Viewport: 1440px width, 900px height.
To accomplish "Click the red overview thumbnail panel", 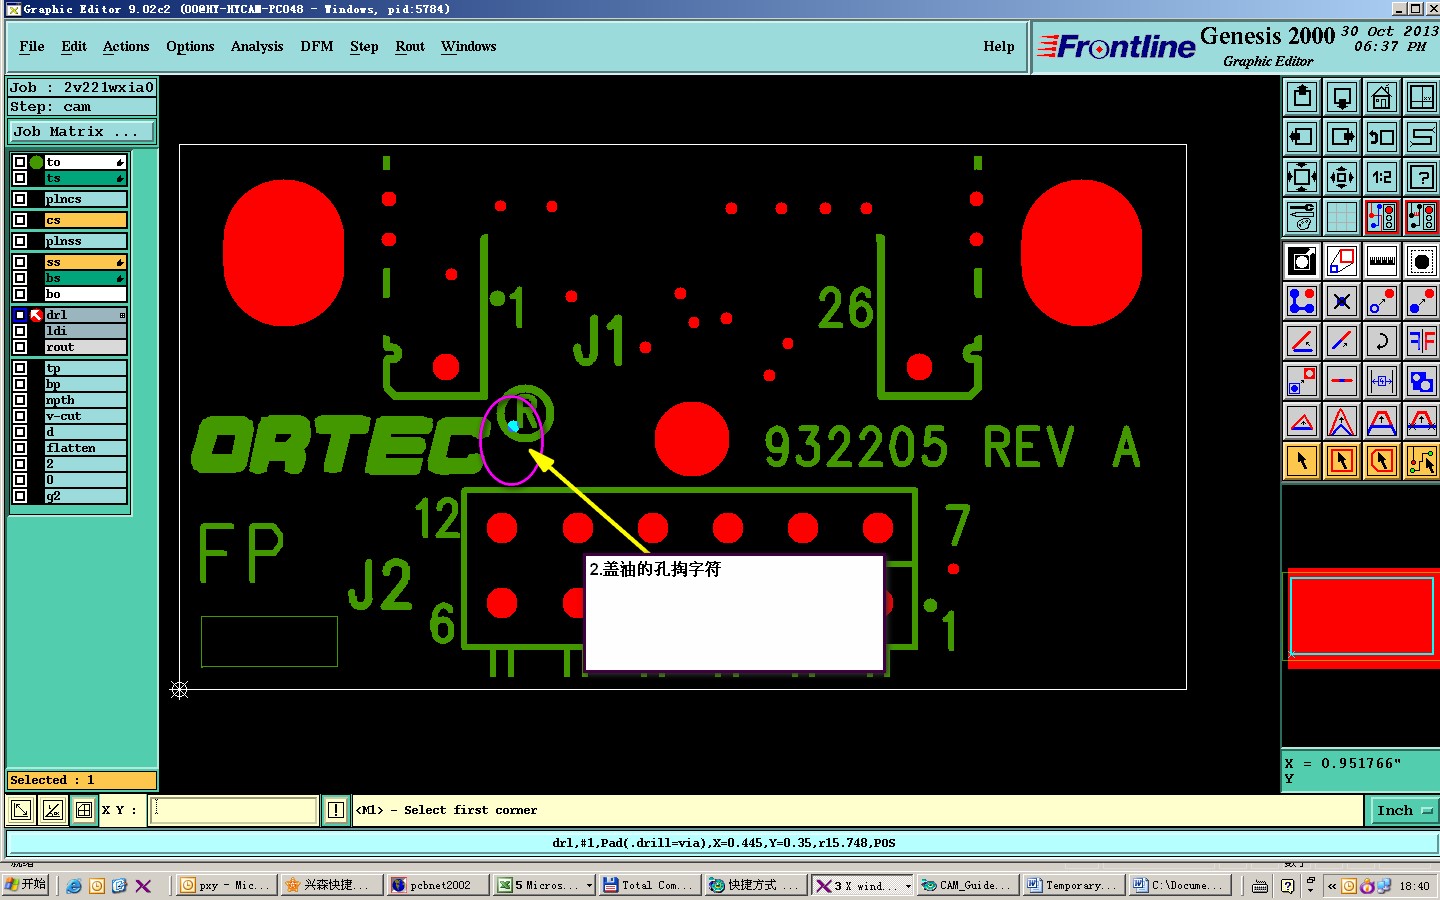I will pyautogui.click(x=1362, y=618).
